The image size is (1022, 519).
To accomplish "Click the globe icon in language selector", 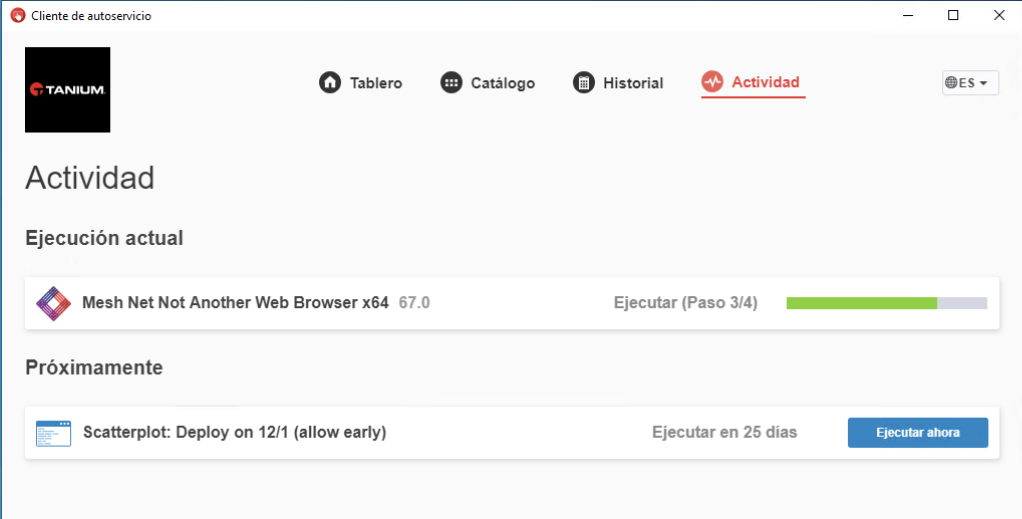I will [951, 83].
